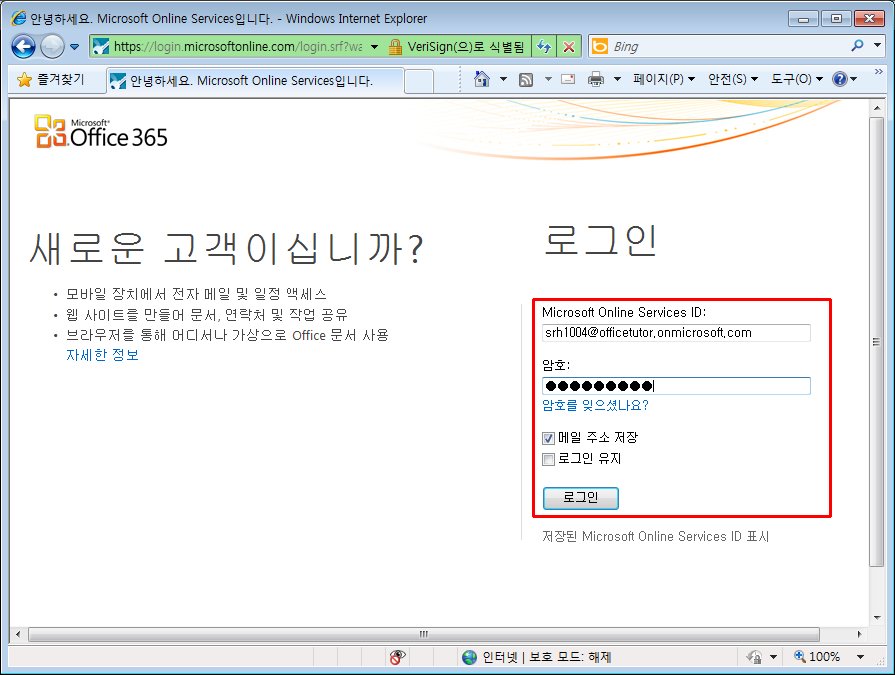
Task: Open the 도구(O) menu
Action: click(x=797, y=79)
